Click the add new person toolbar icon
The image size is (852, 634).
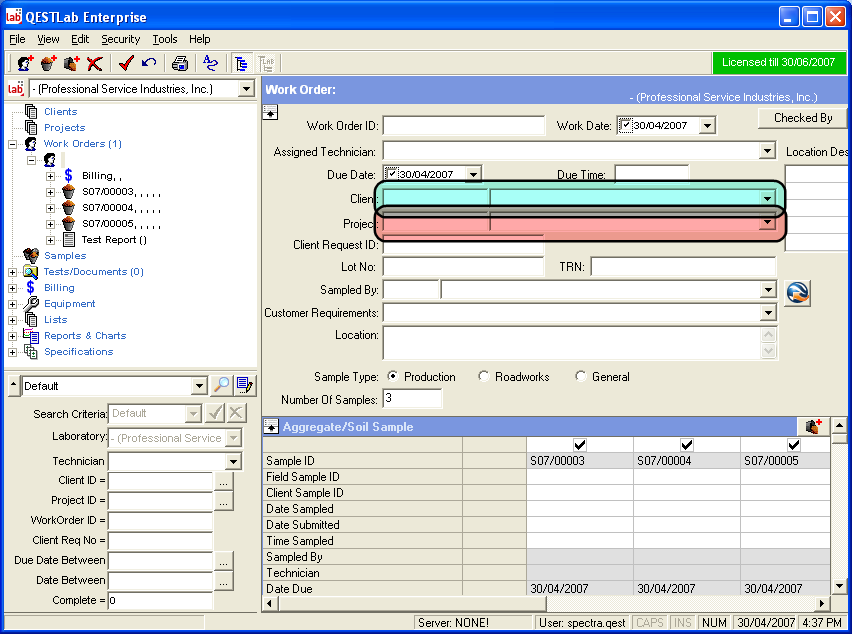25,63
